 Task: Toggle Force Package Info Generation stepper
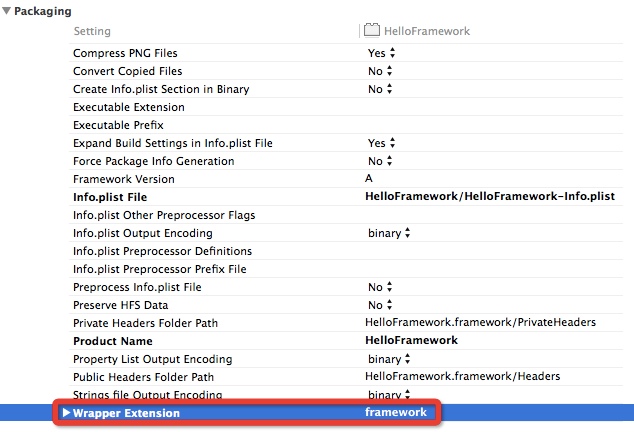tap(389, 161)
